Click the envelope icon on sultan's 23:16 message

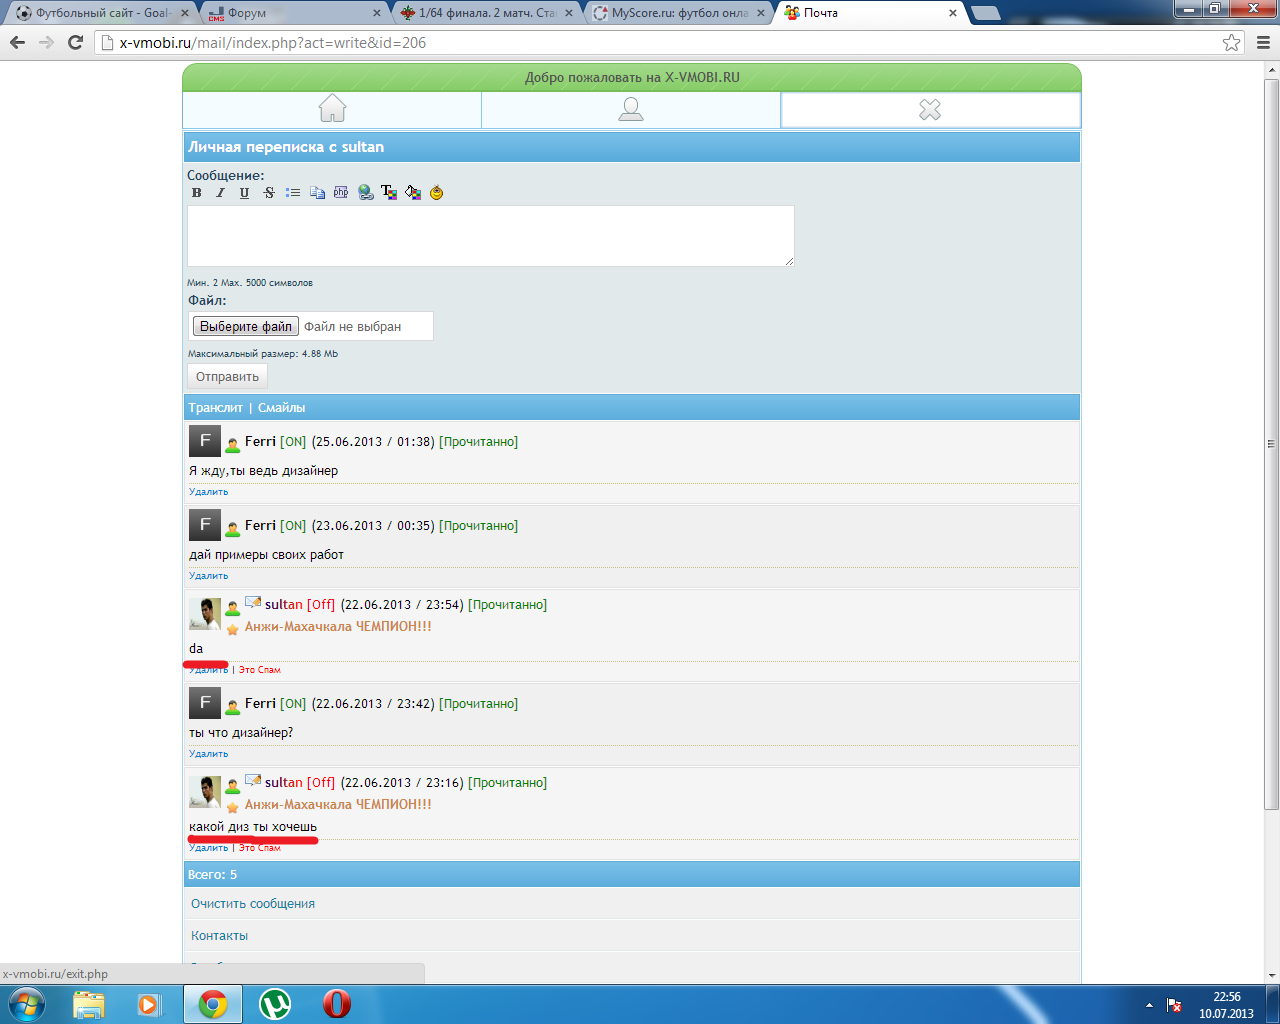click(x=254, y=780)
